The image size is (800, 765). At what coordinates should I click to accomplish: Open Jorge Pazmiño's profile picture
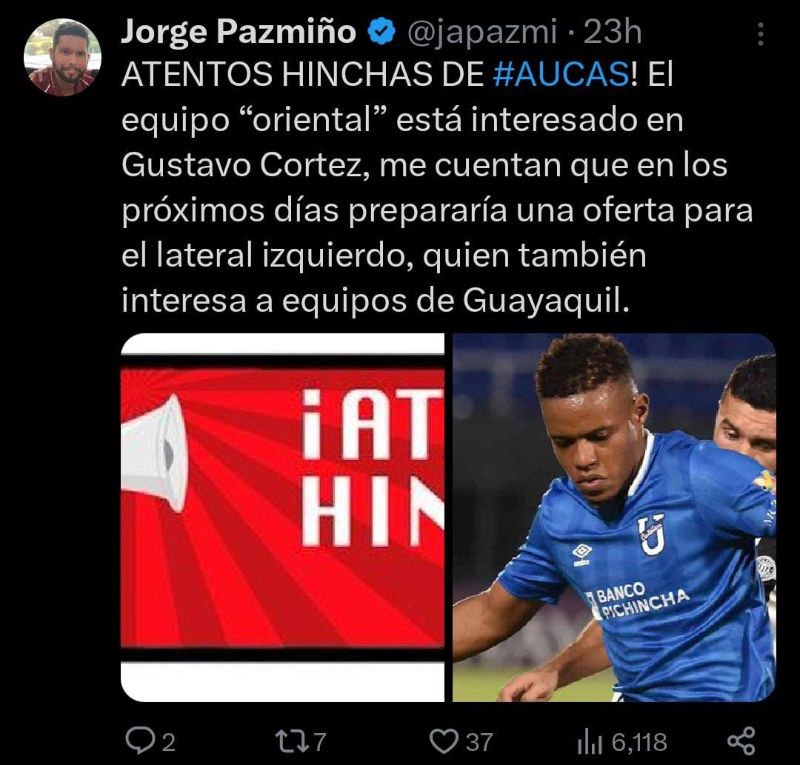[x=62, y=57]
